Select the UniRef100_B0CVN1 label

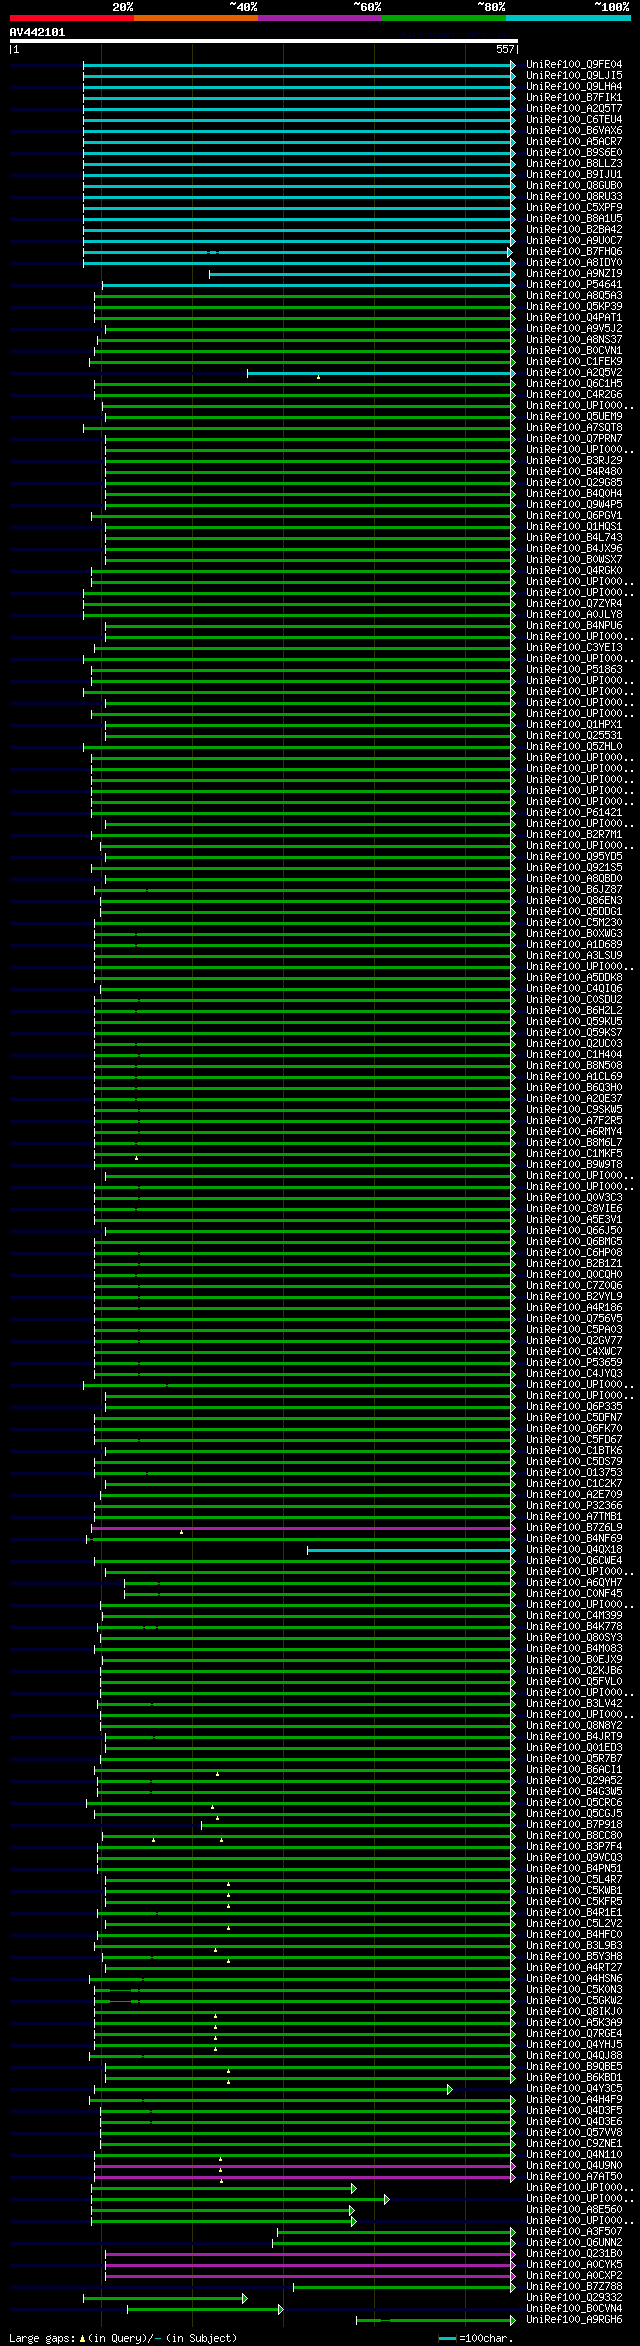pos(574,351)
